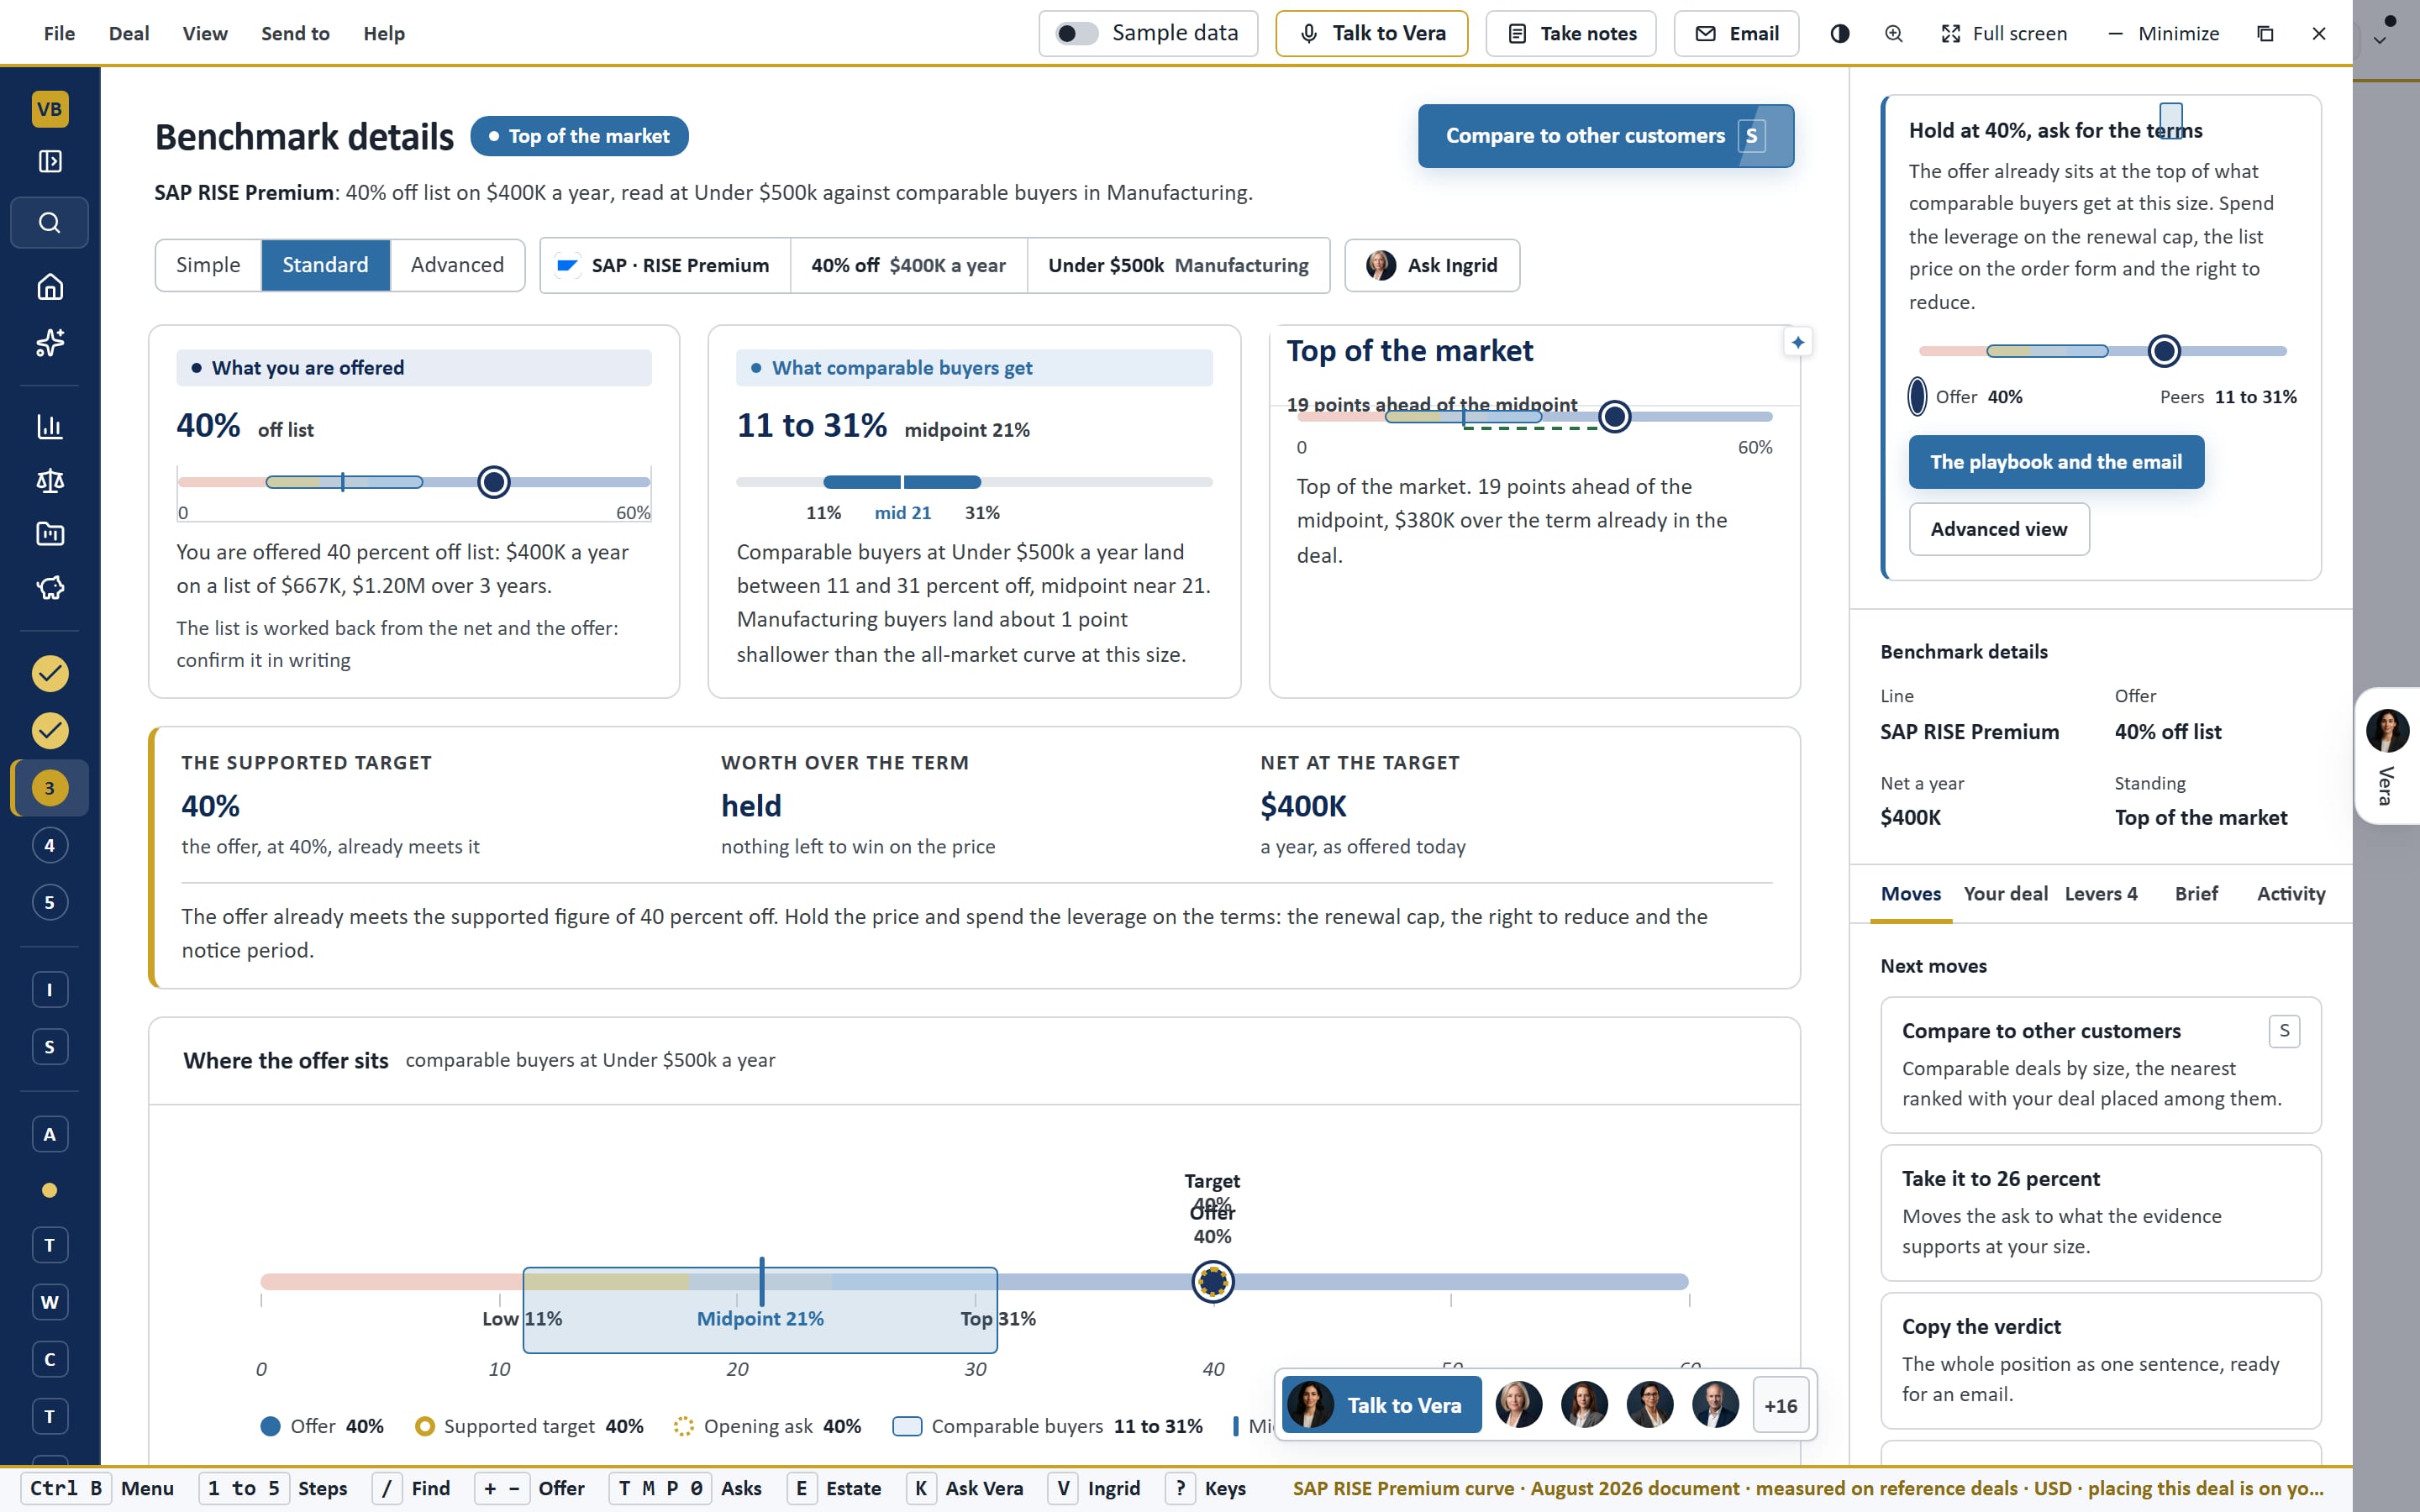Click the S shortcut badge in sidebar

(49, 1047)
